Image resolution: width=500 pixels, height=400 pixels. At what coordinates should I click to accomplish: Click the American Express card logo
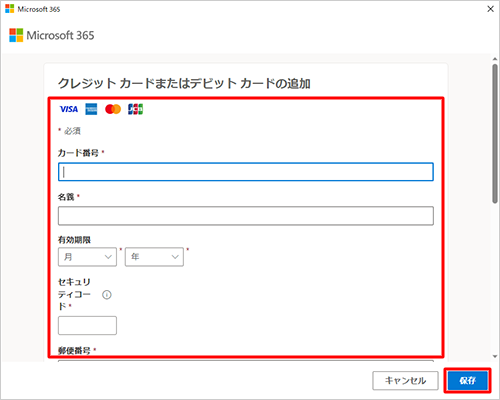[91, 109]
